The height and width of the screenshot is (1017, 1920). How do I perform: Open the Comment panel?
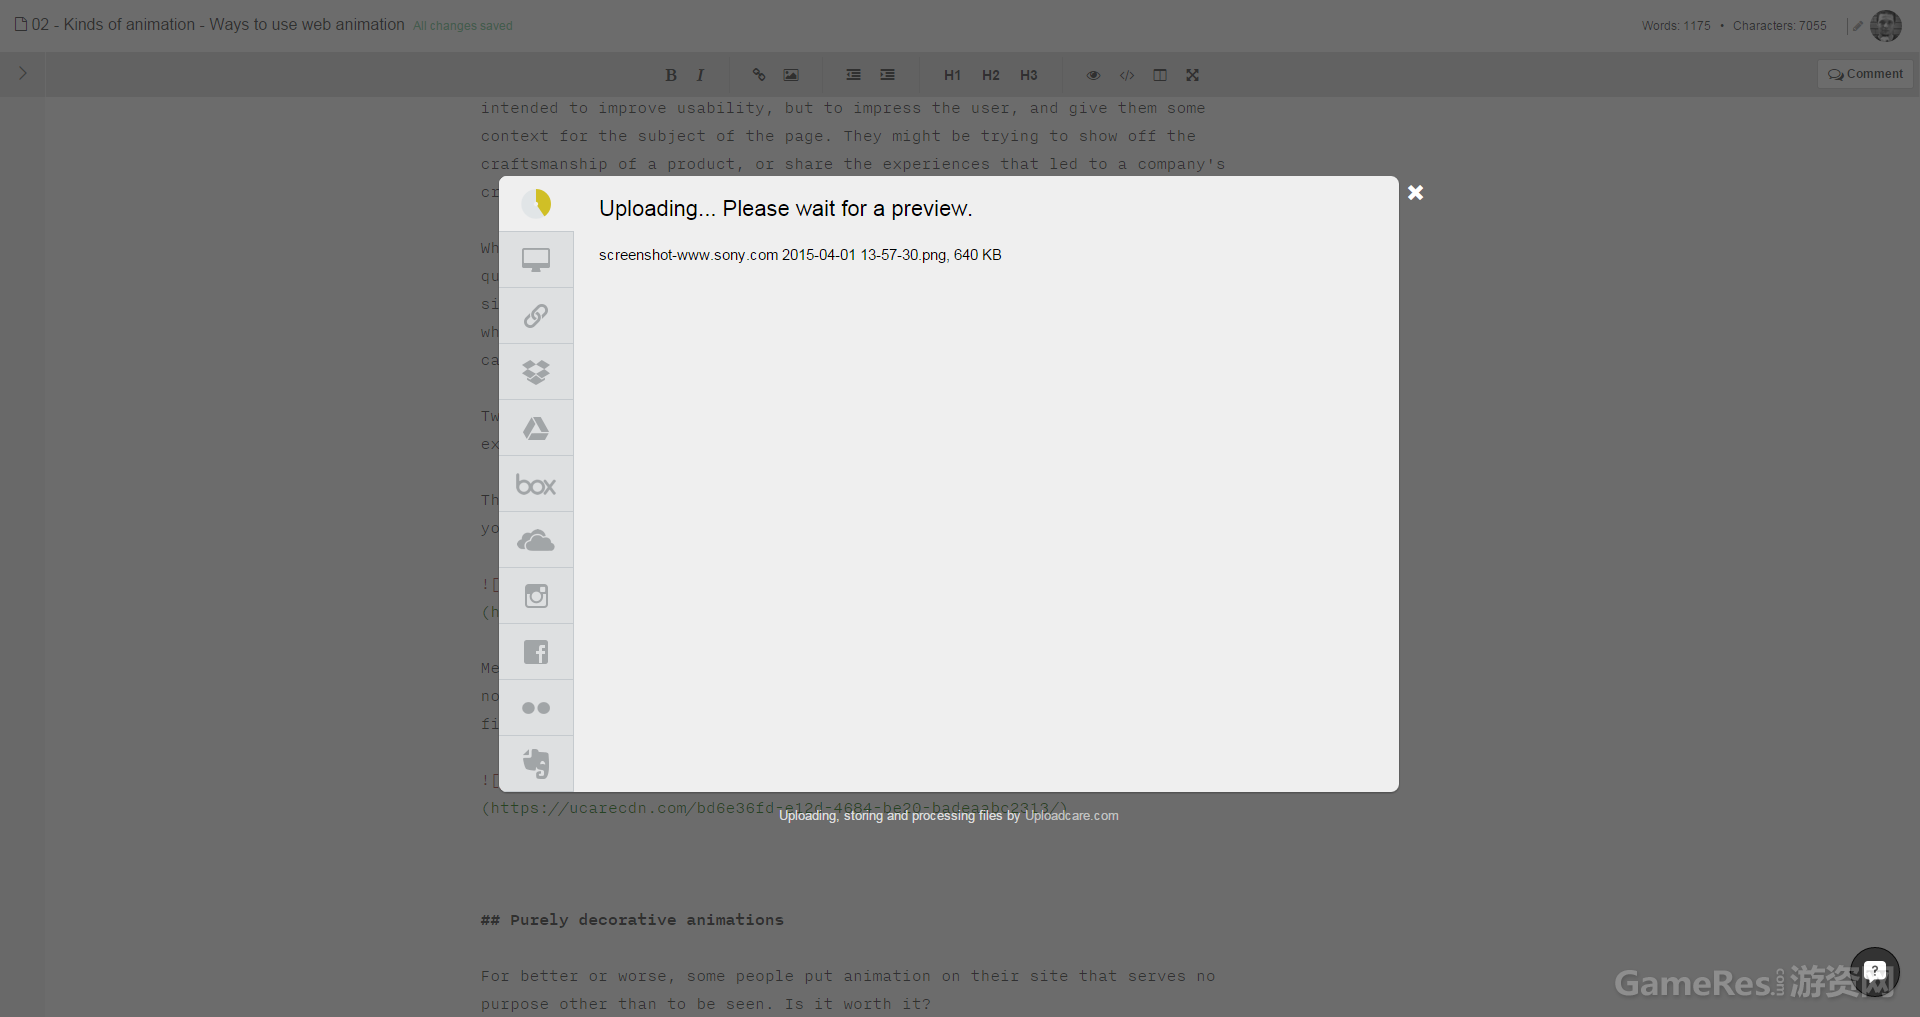coord(1865,74)
